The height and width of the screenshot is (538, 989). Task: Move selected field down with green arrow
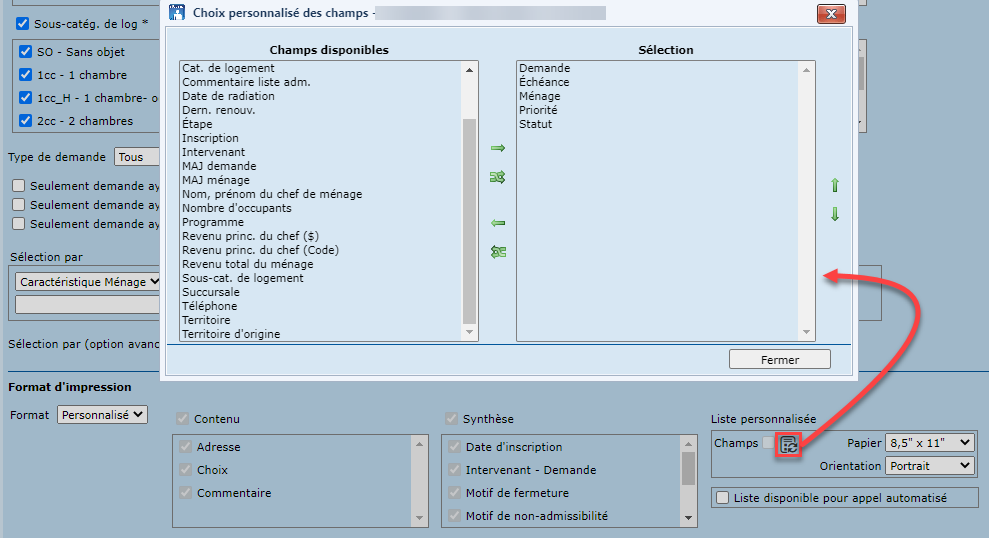[x=835, y=214]
